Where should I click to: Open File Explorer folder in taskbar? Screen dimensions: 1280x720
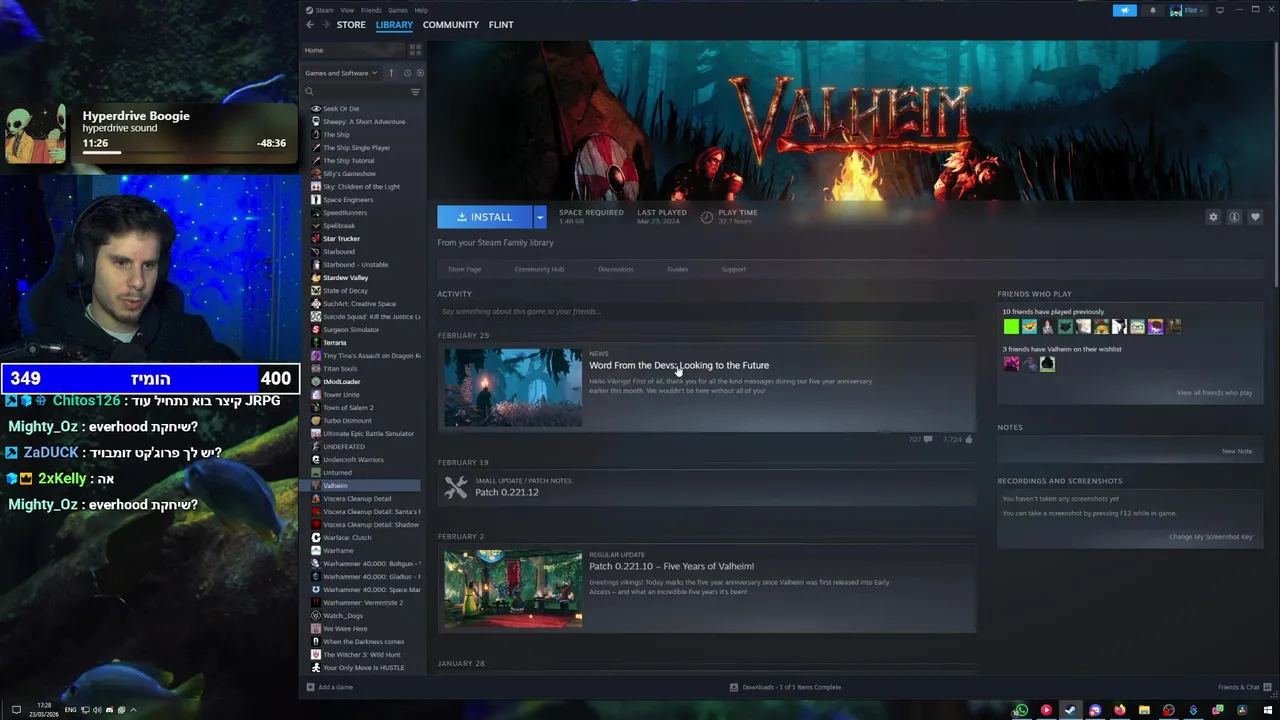(x=1144, y=710)
